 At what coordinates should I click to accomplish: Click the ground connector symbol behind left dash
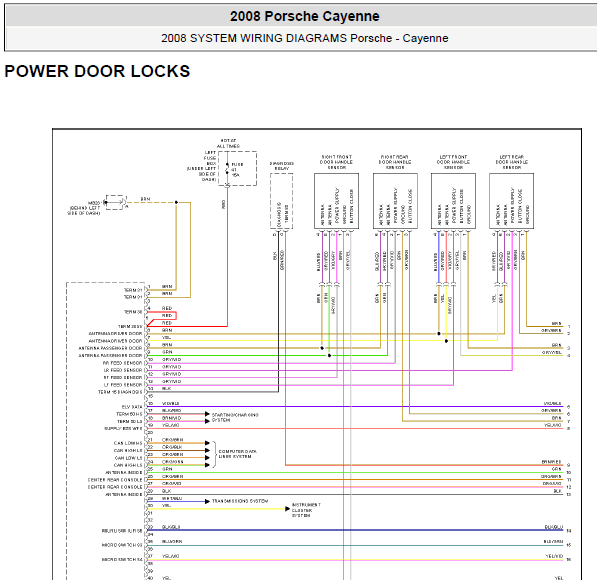[115, 202]
